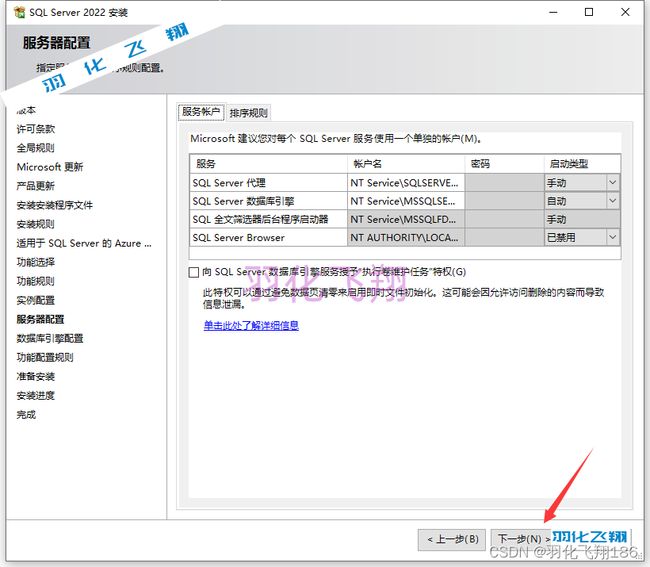Select 产品更新 step in sidebar

click(x=36, y=186)
